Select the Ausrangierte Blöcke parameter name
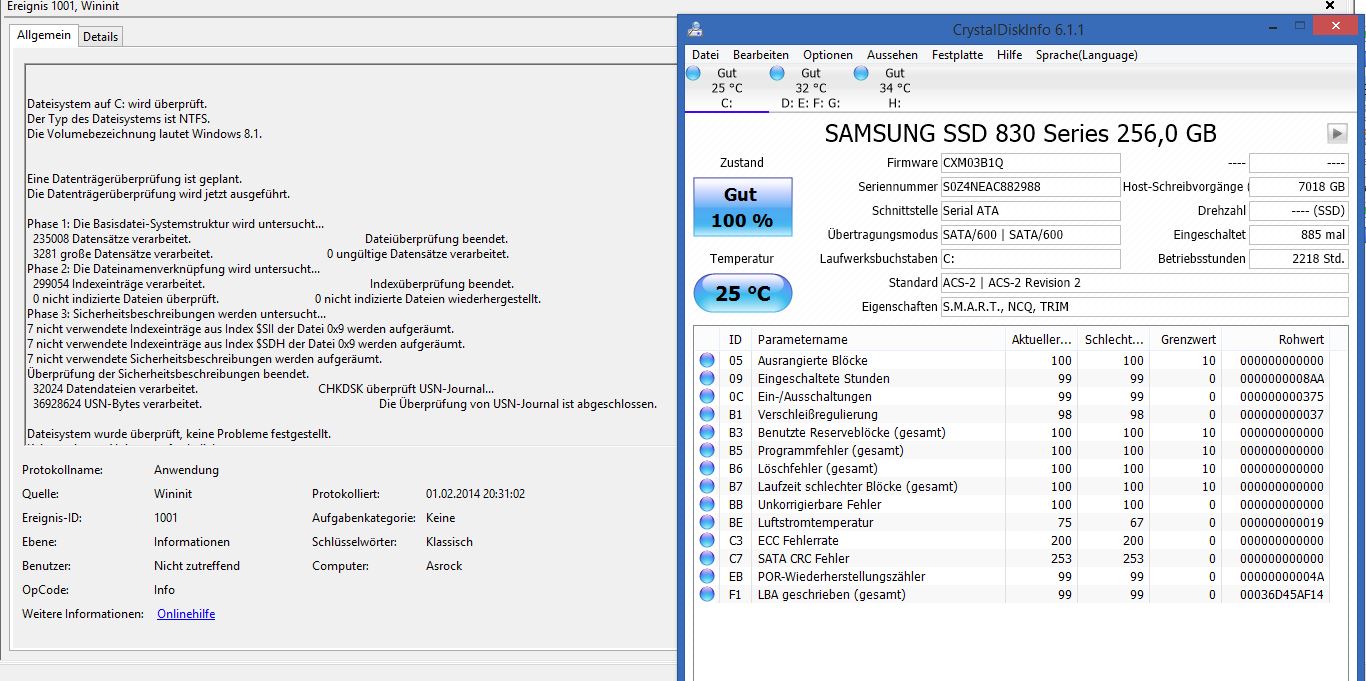 (x=812, y=360)
